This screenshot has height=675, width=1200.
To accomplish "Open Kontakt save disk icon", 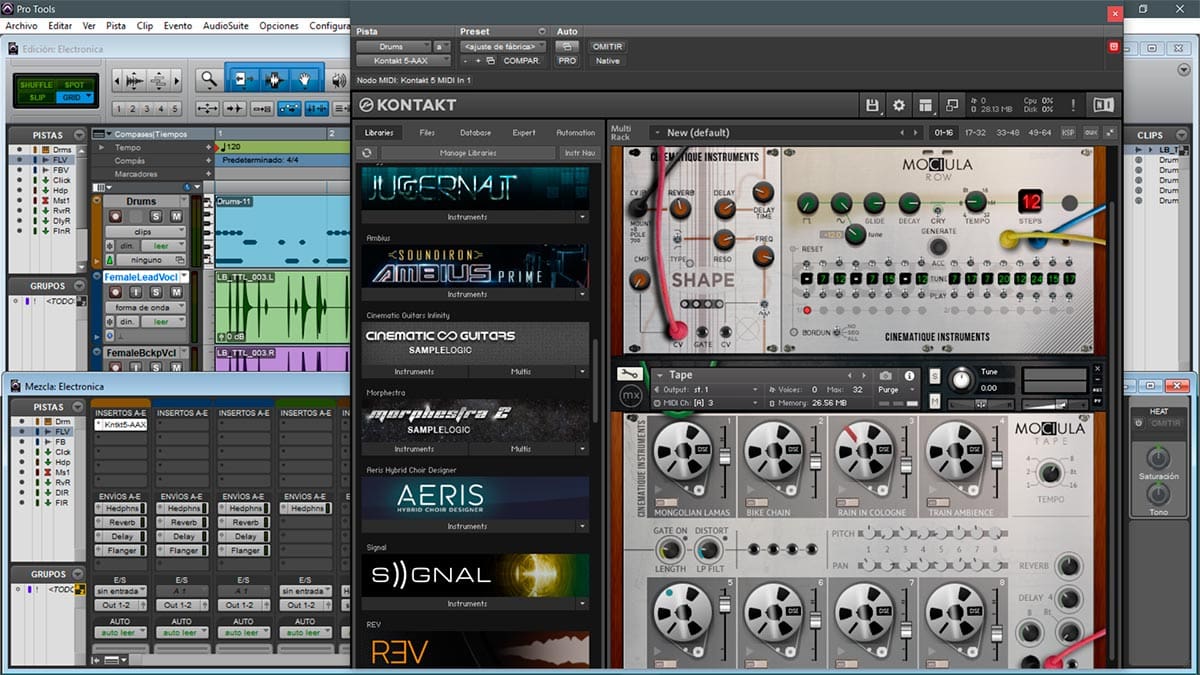I will pyautogui.click(x=872, y=105).
